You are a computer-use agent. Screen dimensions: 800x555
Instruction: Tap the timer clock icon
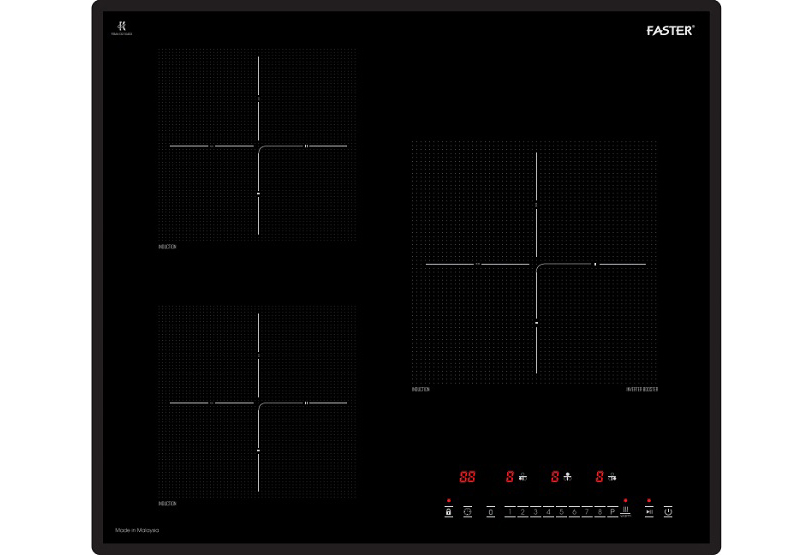pos(467,512)
